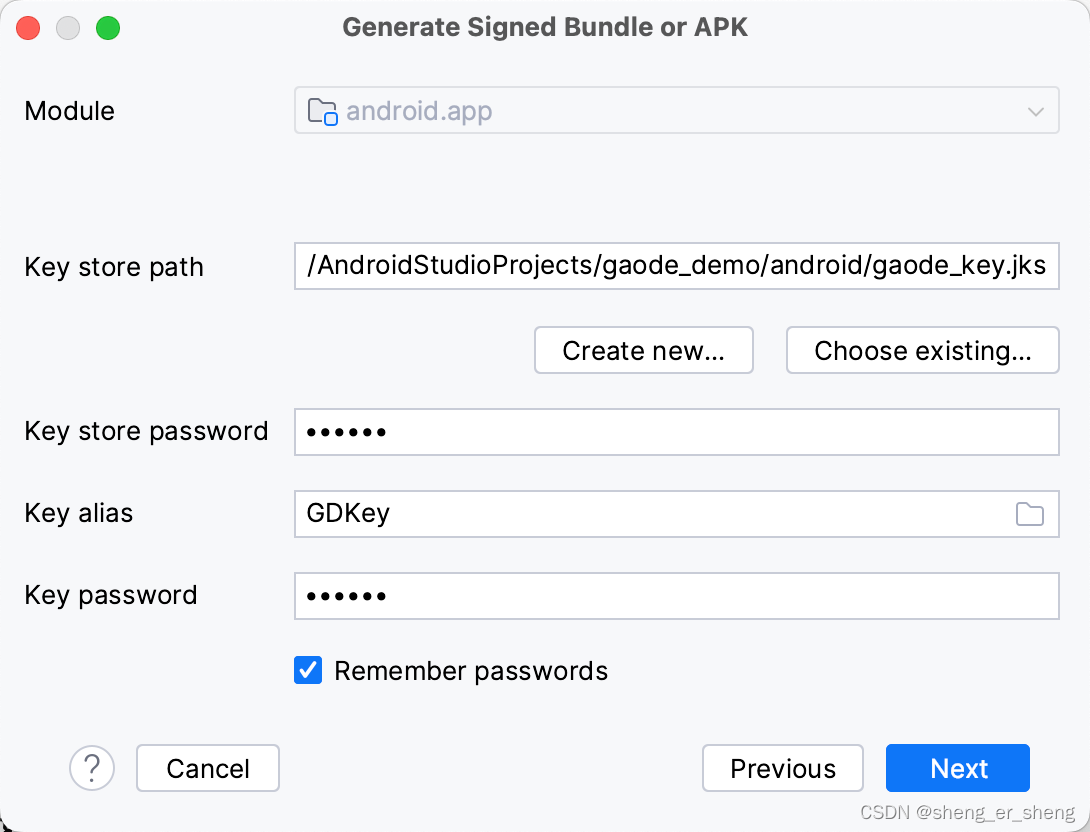This screenshot has height=832, width=1090.
Task: Click the green zoom window button
Action: [108, 28]
